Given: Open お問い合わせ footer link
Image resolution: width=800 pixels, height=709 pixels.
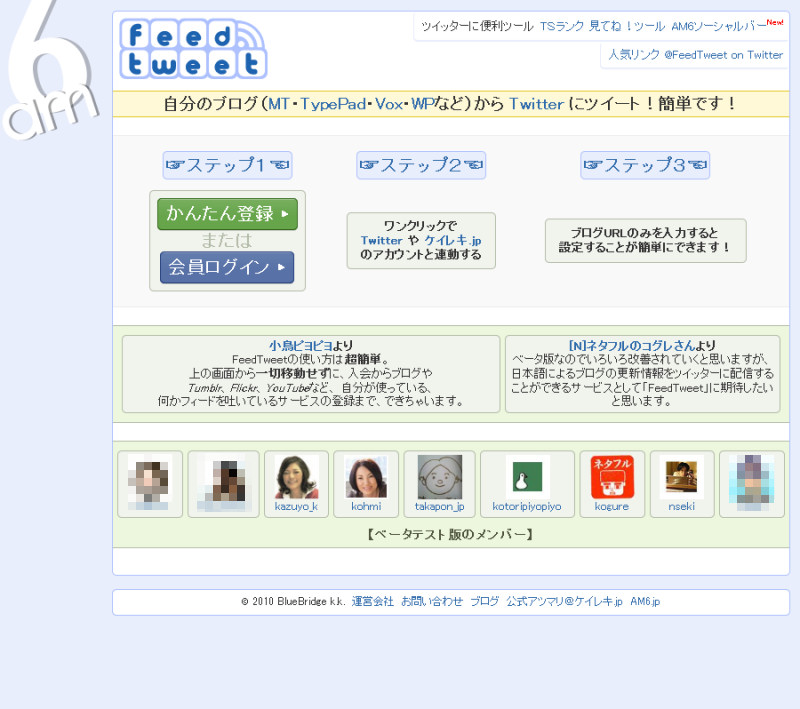Looking at the screenshot, I should pos(432,602).
